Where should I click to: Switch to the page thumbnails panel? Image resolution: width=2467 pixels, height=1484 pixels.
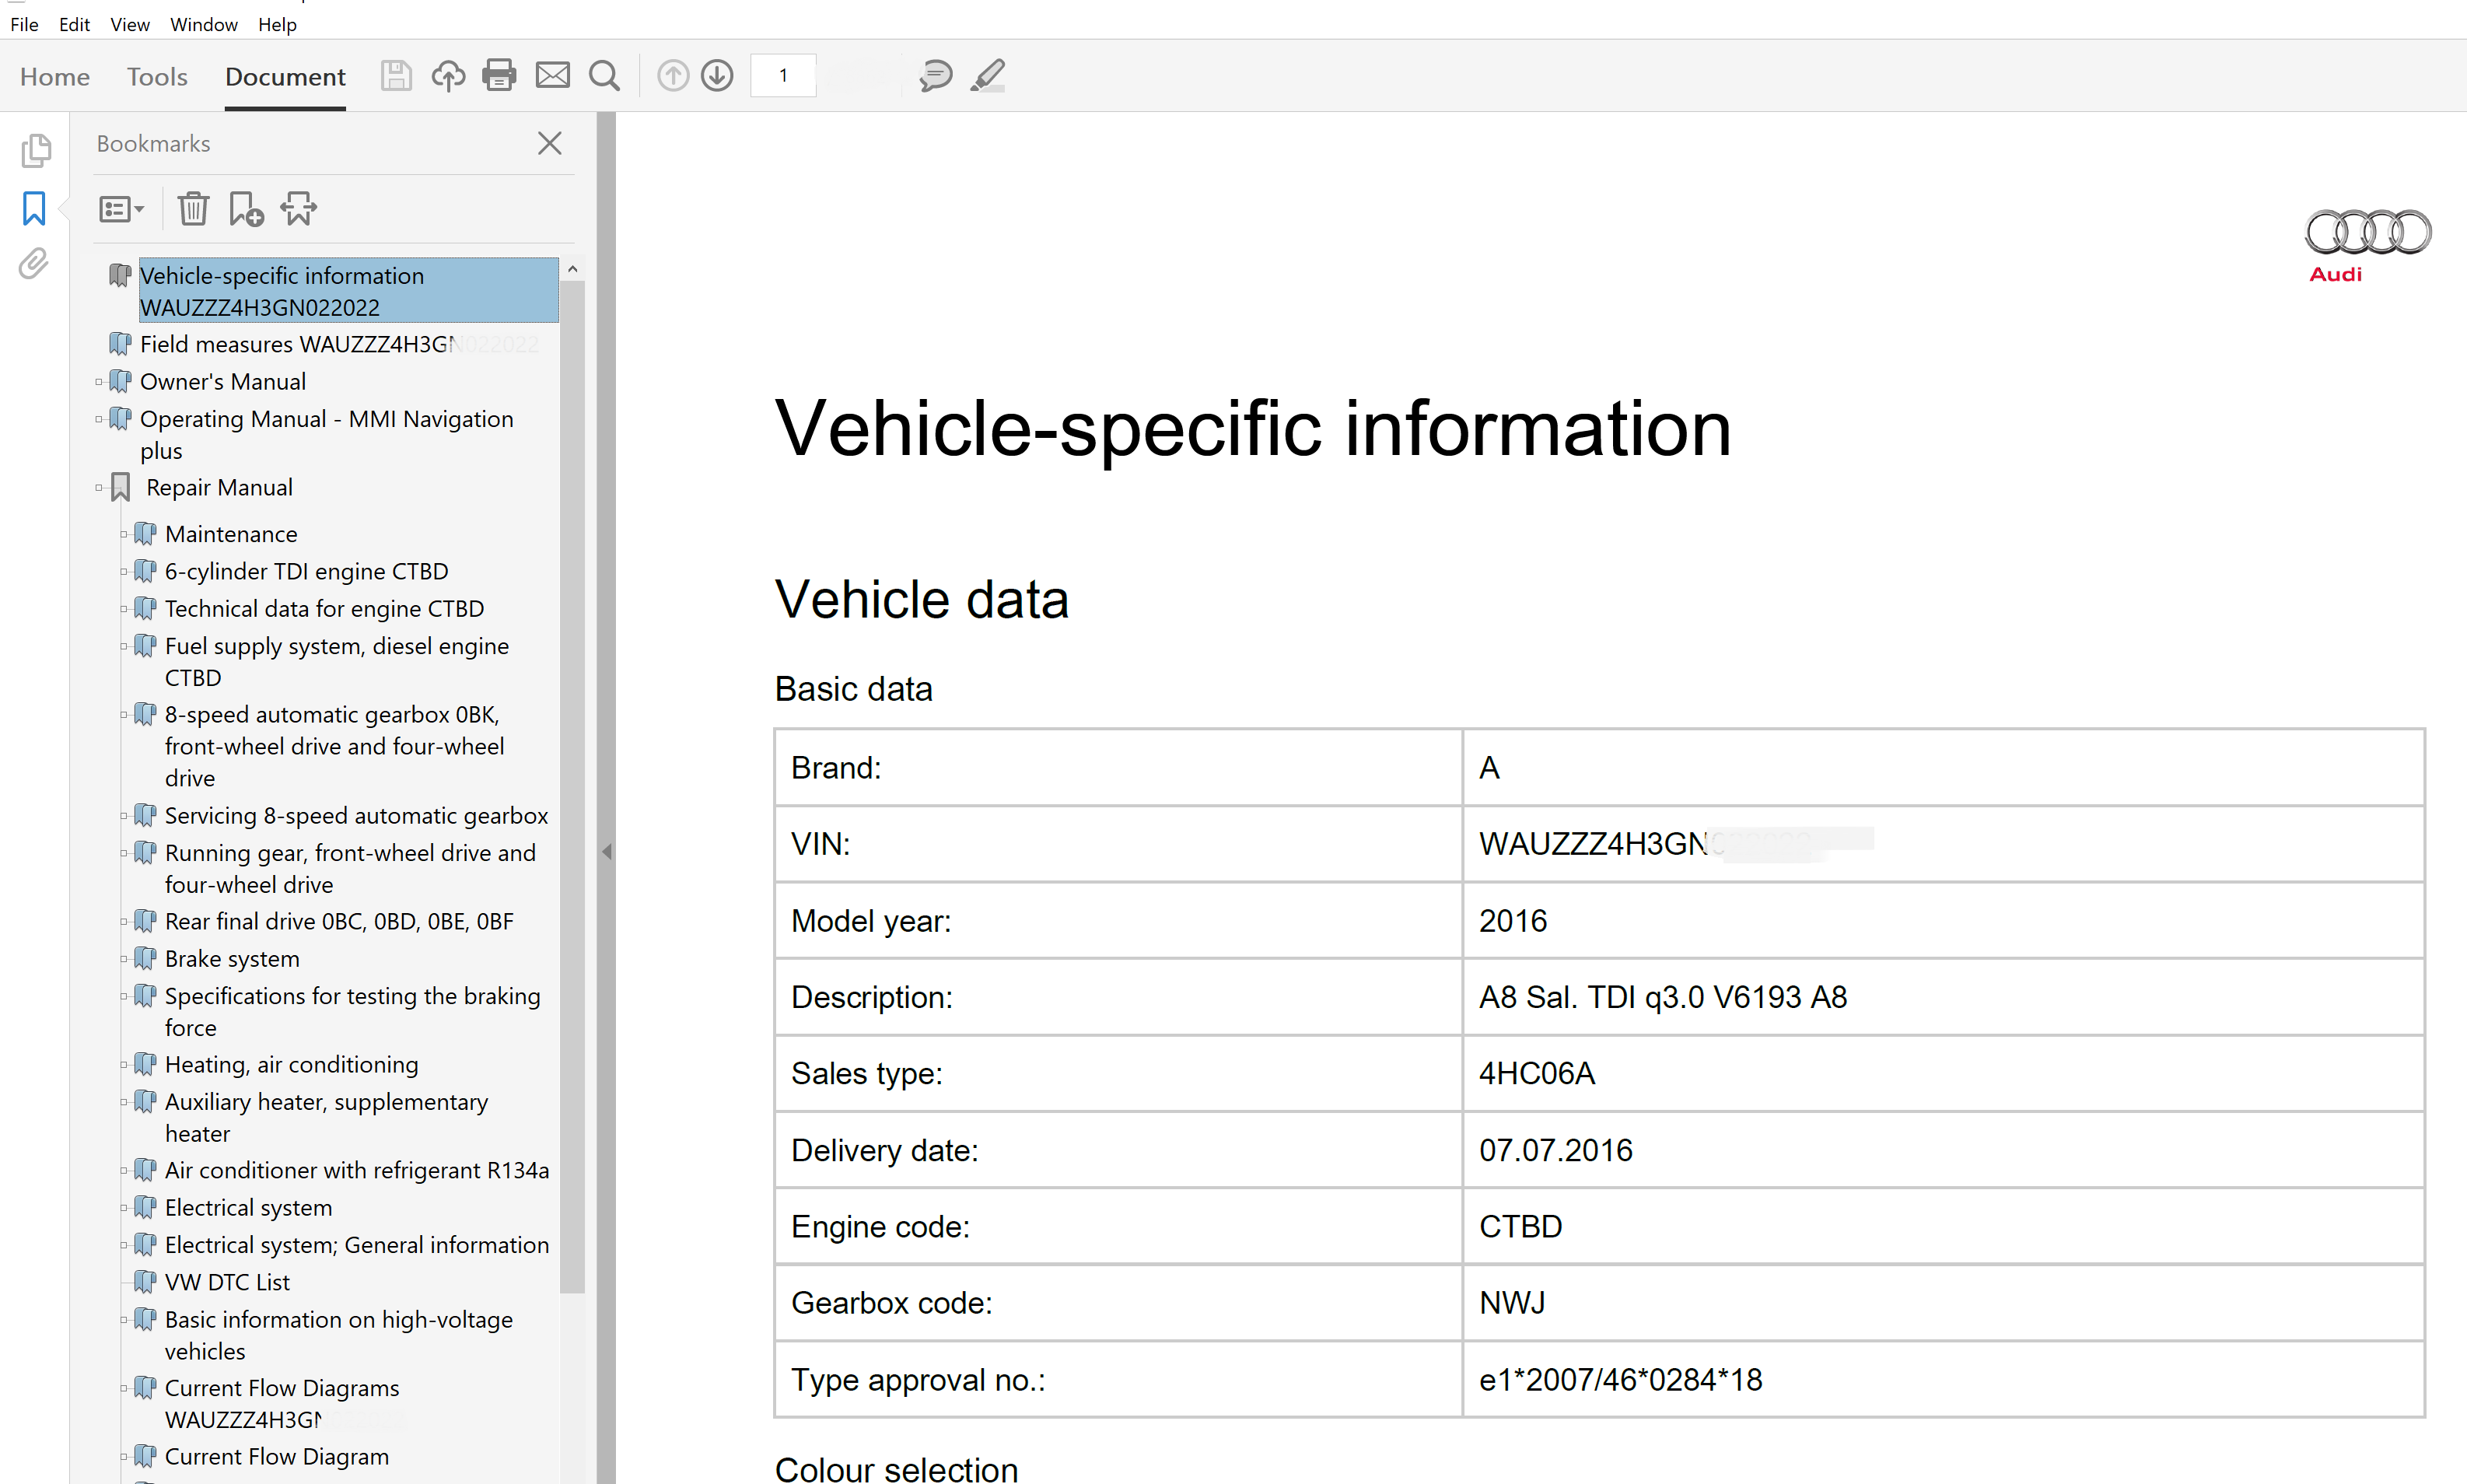coord(37,150)
